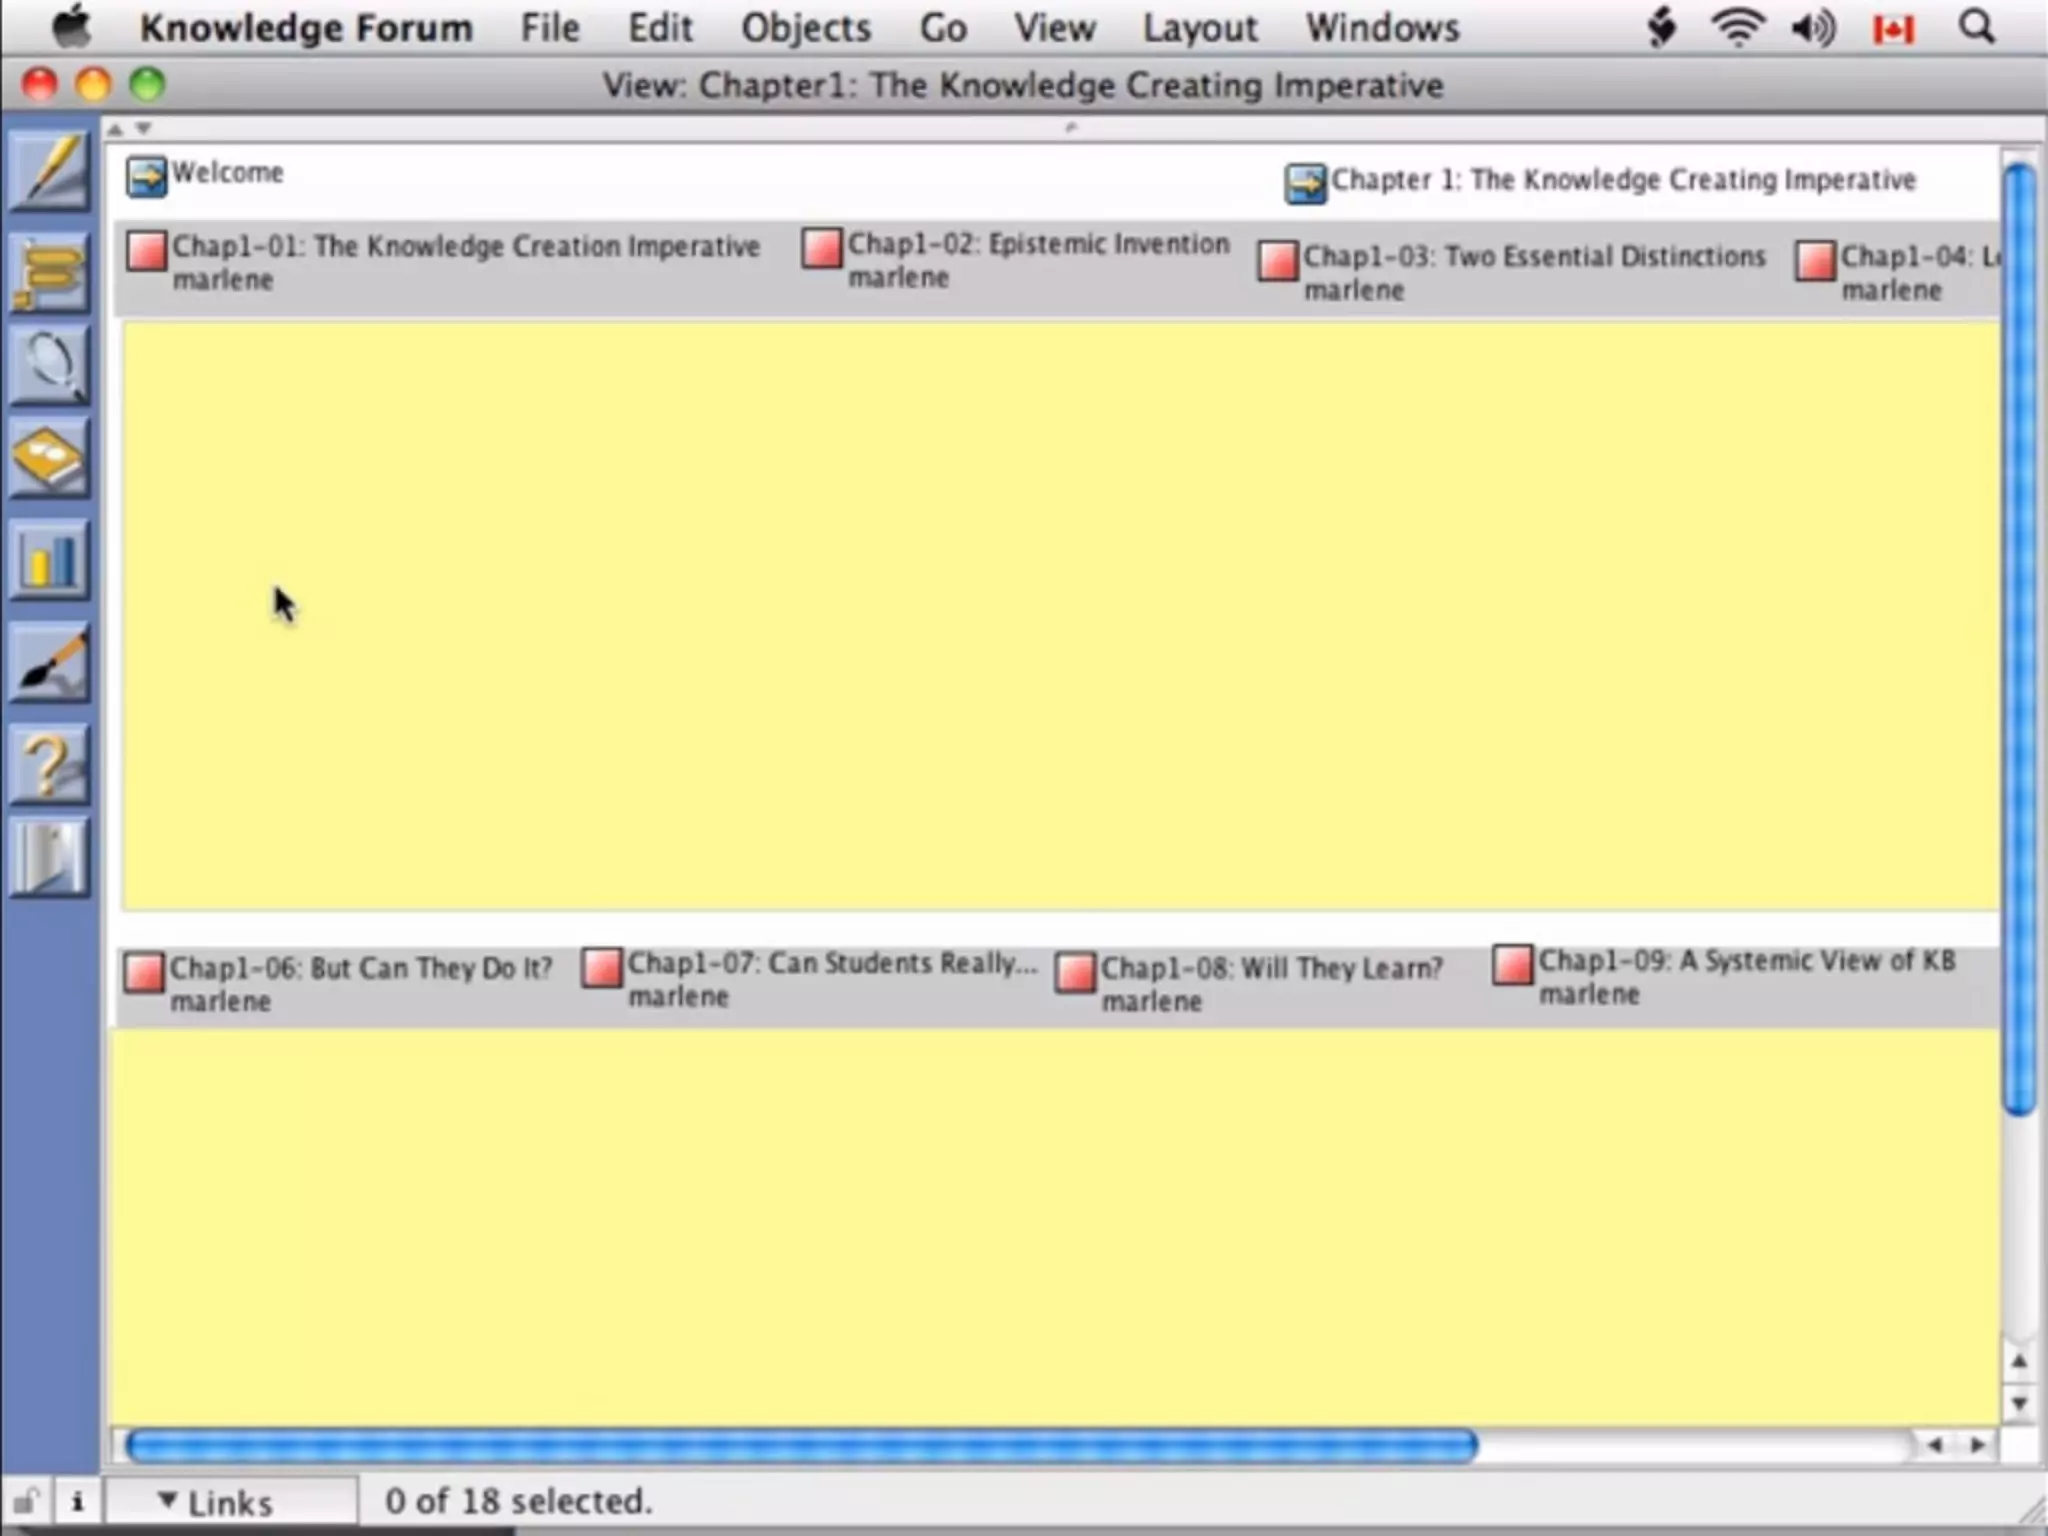Screen dimensions: 2048x1536
Task: Select the paintbrush drawing tool
Action: coord(50,662)
